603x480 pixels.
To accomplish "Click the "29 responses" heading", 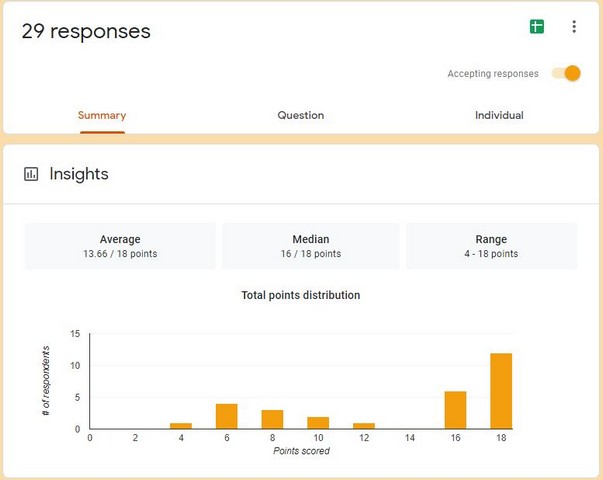I will [x=86, y=31].
